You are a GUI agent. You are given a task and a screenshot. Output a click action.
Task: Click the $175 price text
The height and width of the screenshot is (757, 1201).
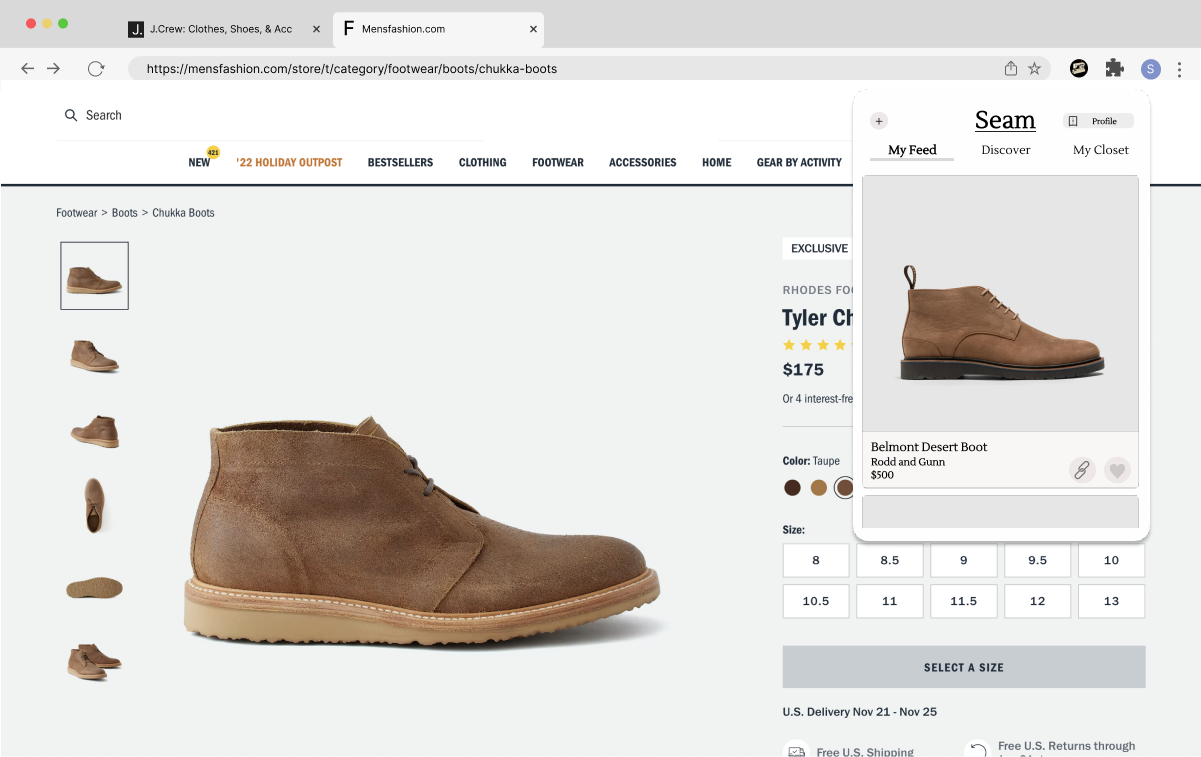coord(803,369)
